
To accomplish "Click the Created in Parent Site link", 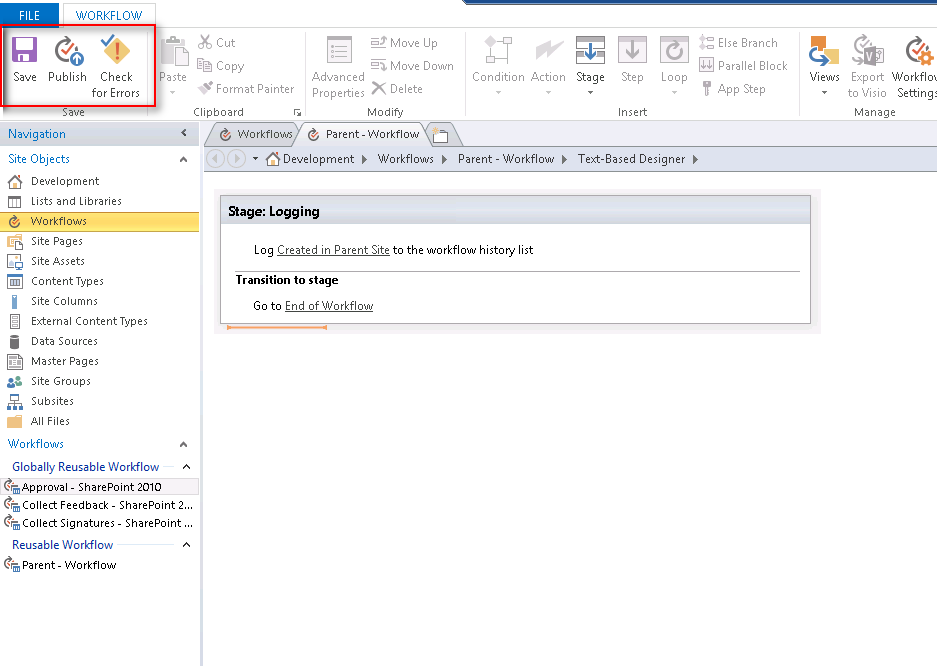I will 333,249.
